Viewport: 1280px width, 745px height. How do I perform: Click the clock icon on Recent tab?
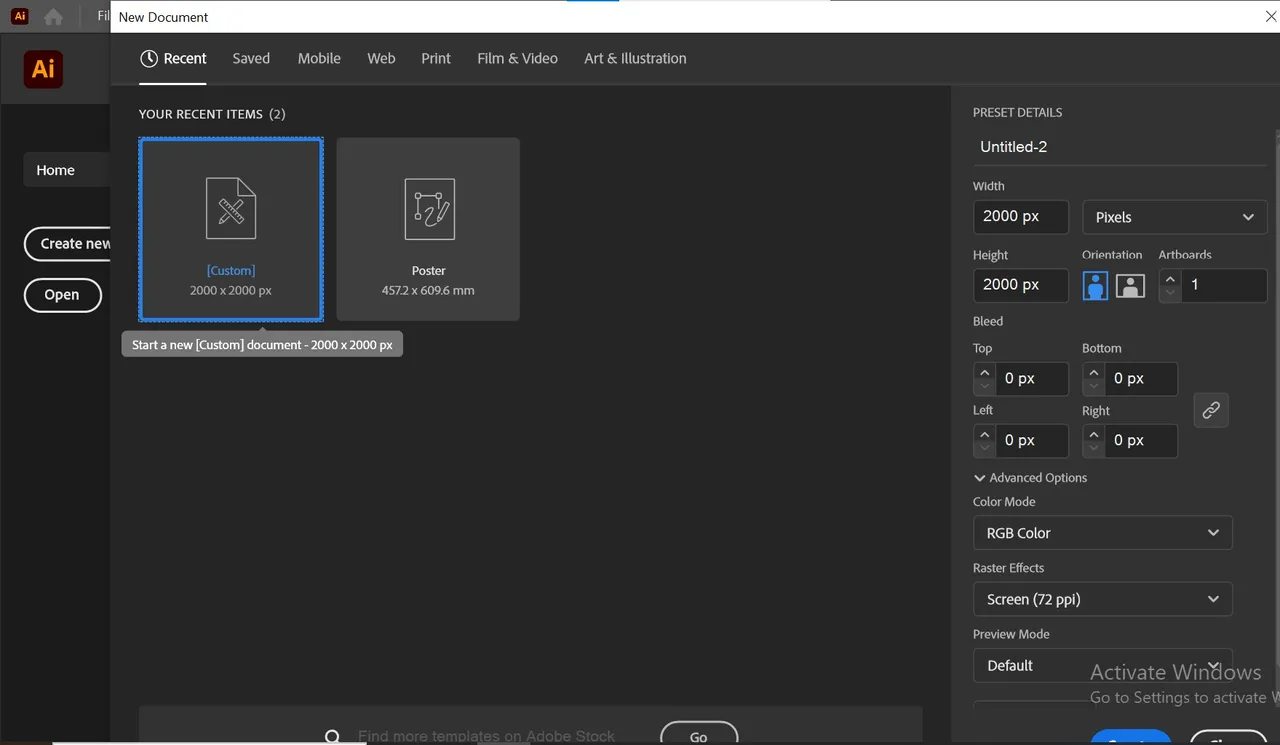149,58
